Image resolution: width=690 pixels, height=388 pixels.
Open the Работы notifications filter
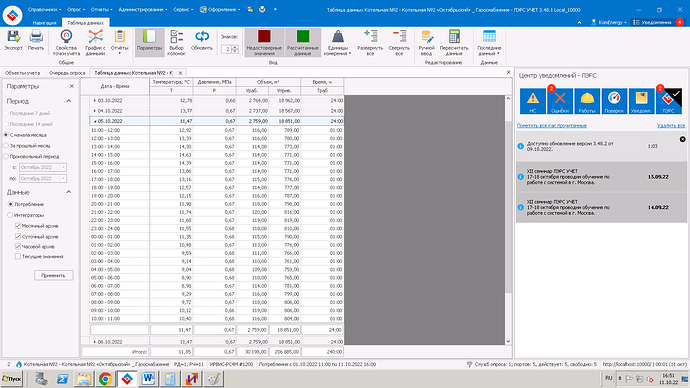pyautogui.click(x=587, y=101)
